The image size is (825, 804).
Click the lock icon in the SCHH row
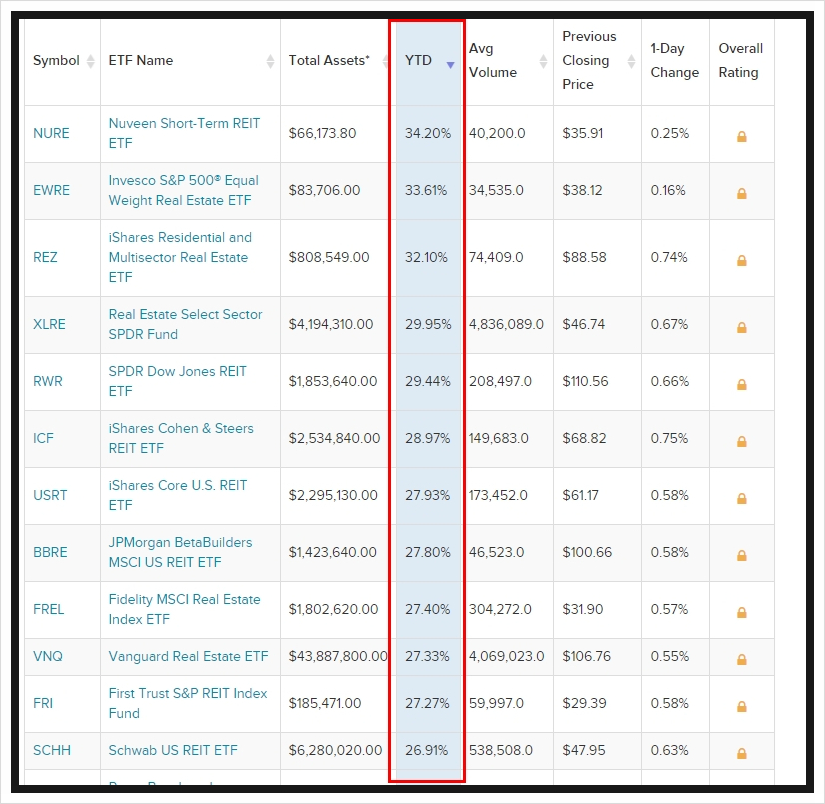coord(741,753)
